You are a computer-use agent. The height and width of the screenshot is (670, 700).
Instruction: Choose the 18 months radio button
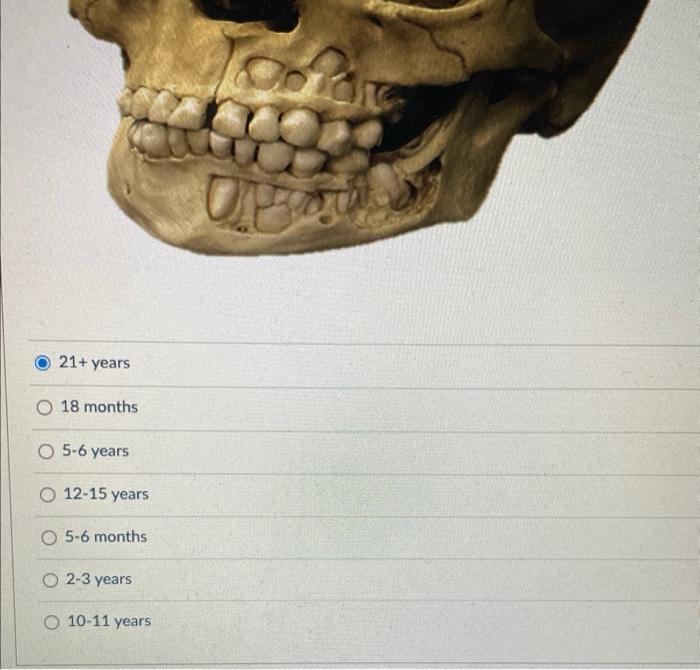pyautogui.click(x=44, y=407)
